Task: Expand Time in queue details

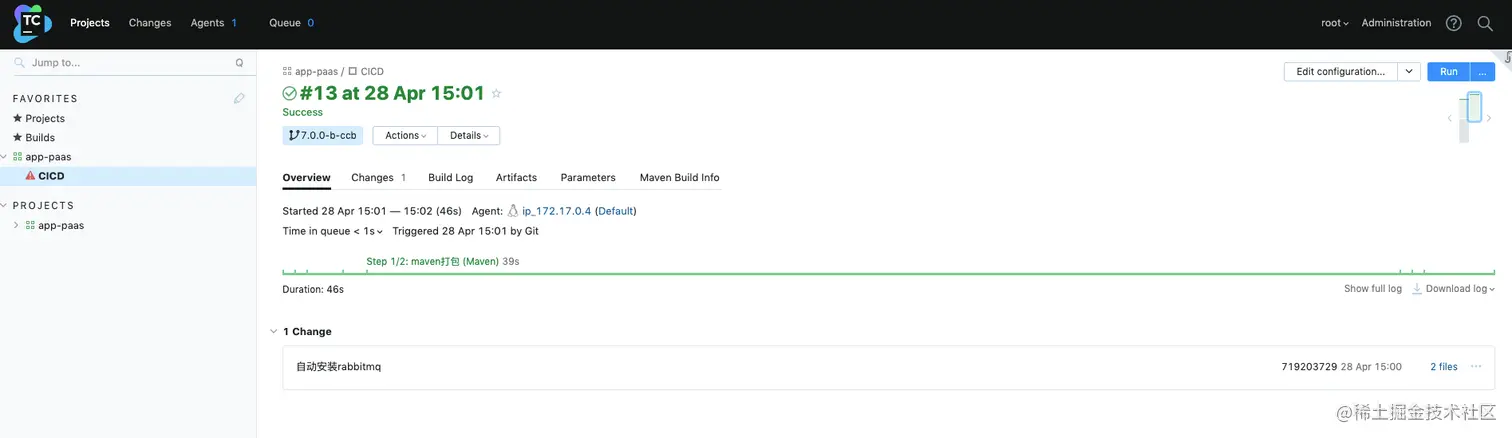Action: click(333, 231)
